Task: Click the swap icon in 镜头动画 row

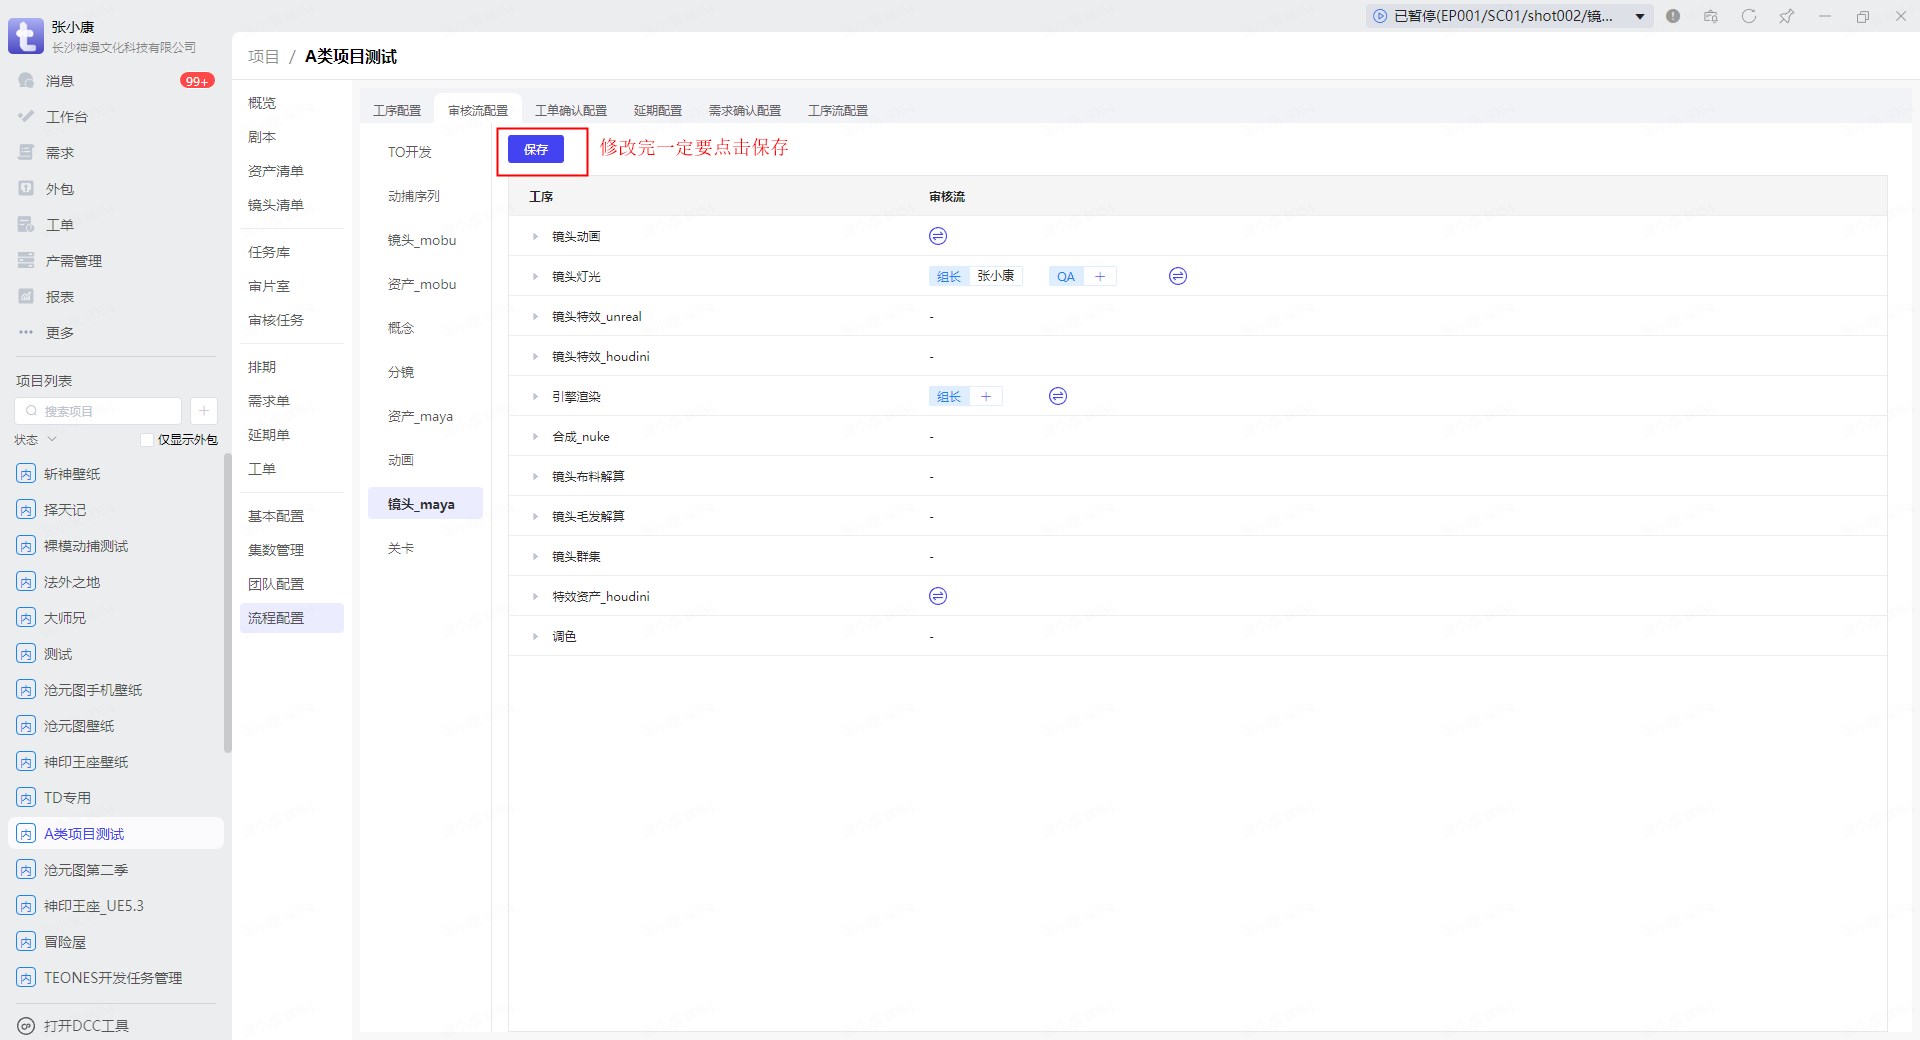Action: click(x=937, y=236)
